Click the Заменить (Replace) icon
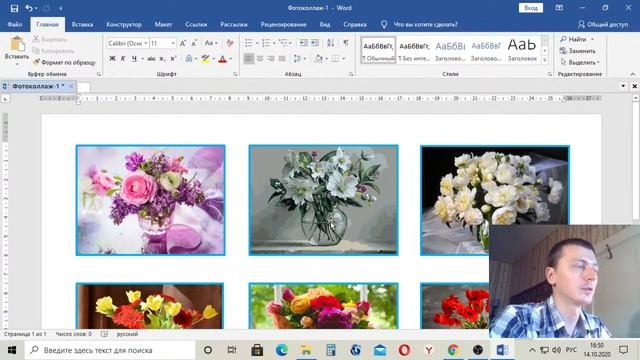The height and width of the screenshot is (360, 640). pos(563,51)
